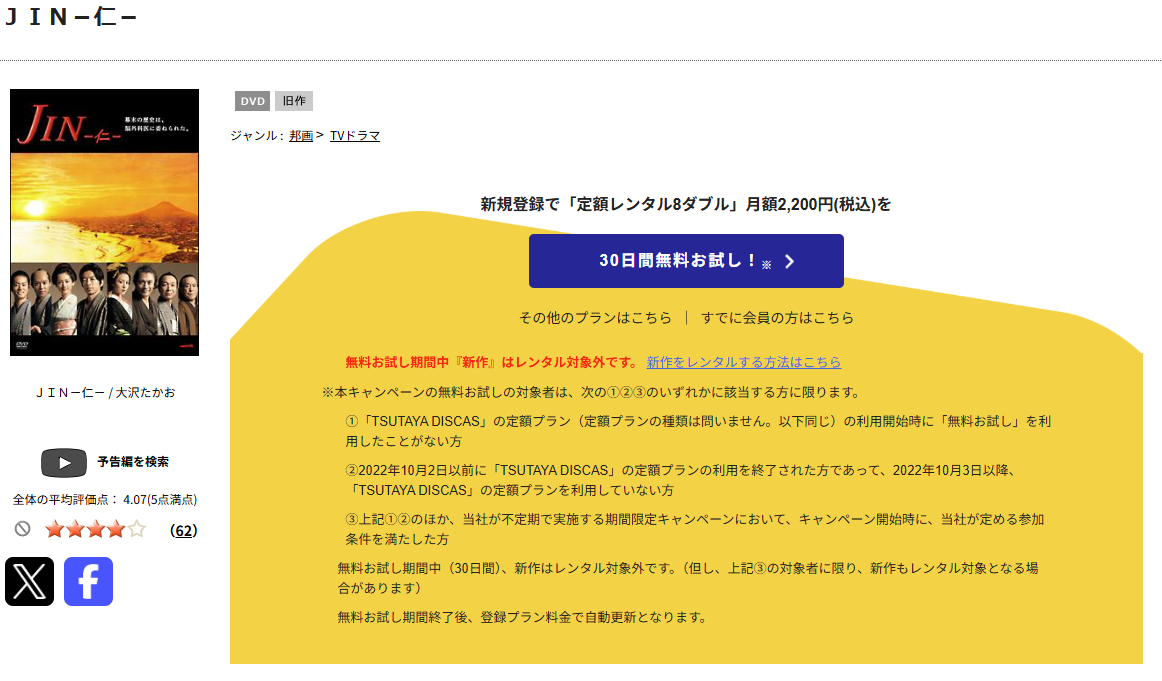1162x681 pixels.
Task: Click the JIN-仁- page title heading
Action: [x=71, y=16]
